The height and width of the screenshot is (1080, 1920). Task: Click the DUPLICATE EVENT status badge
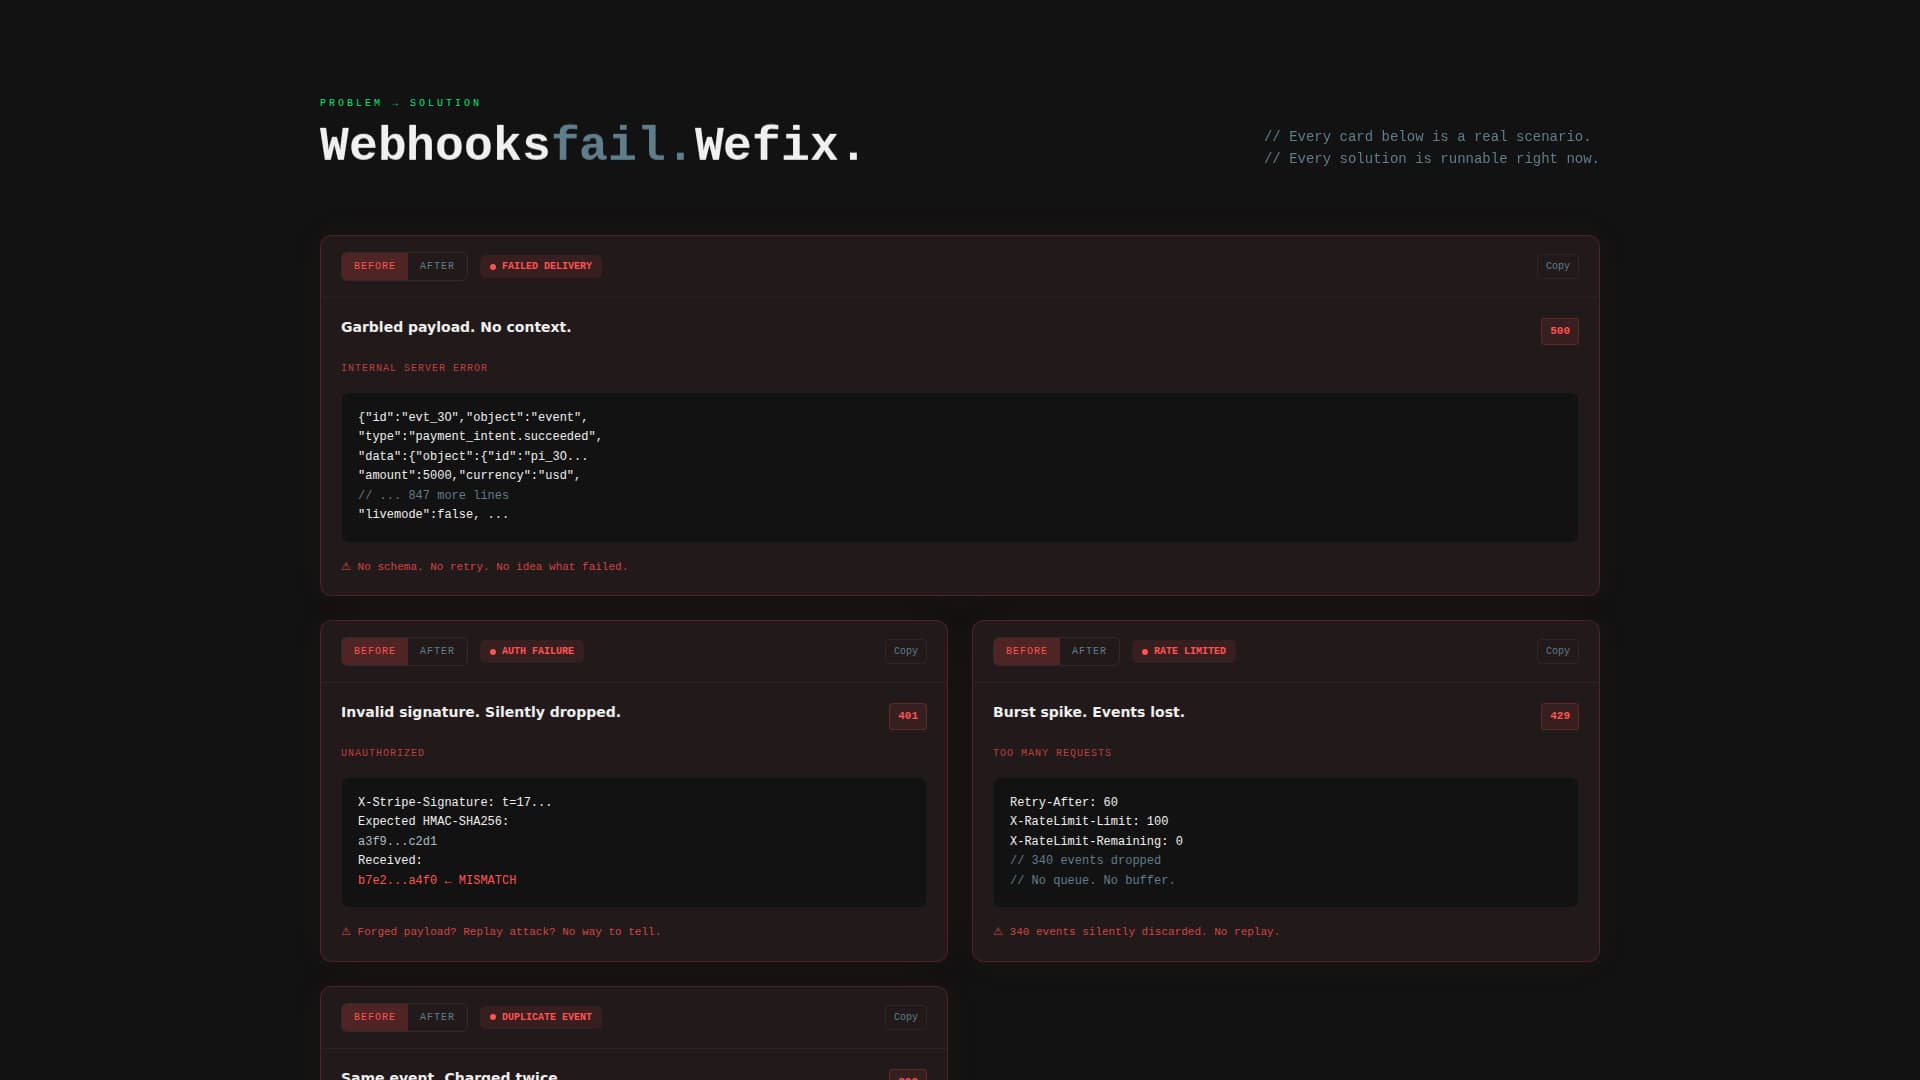[x=540, y=1016]
